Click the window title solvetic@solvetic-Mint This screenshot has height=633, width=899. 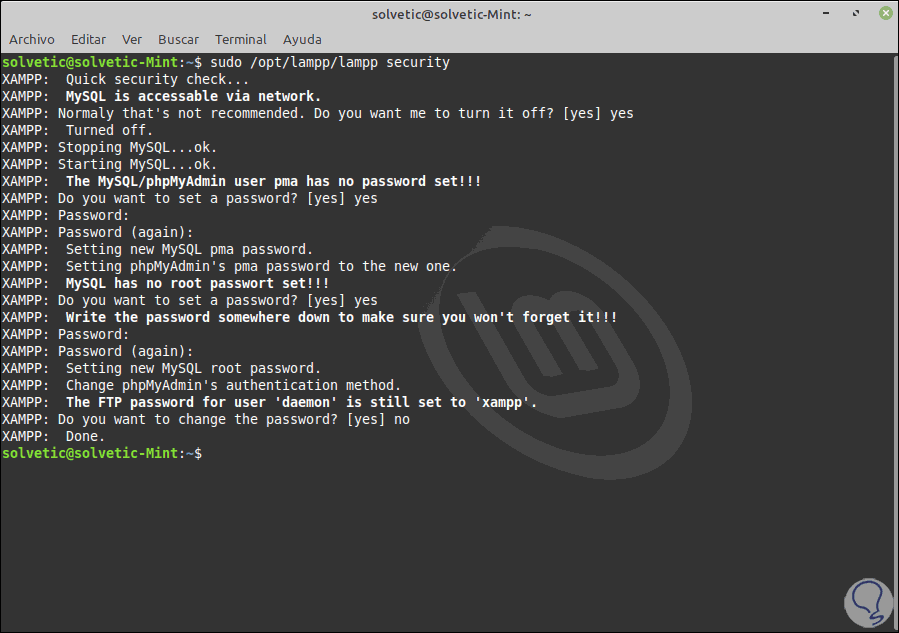(452, 14)
